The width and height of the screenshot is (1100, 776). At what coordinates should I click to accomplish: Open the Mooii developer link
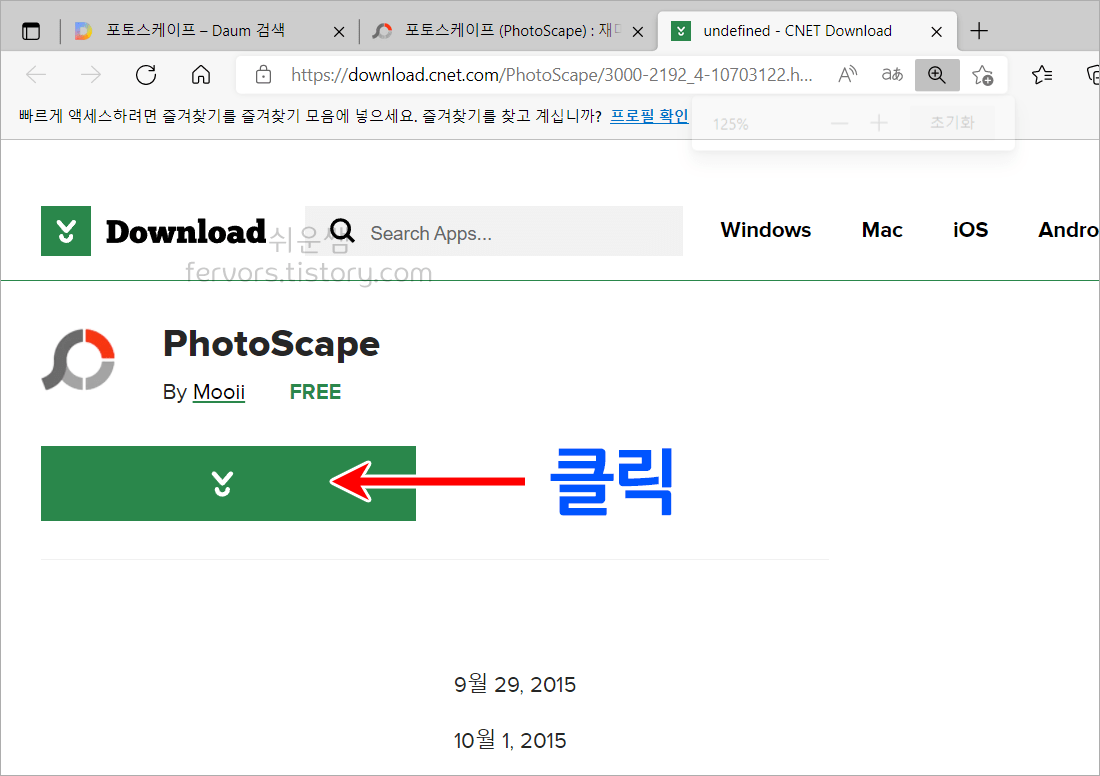(x=219, y=392)
